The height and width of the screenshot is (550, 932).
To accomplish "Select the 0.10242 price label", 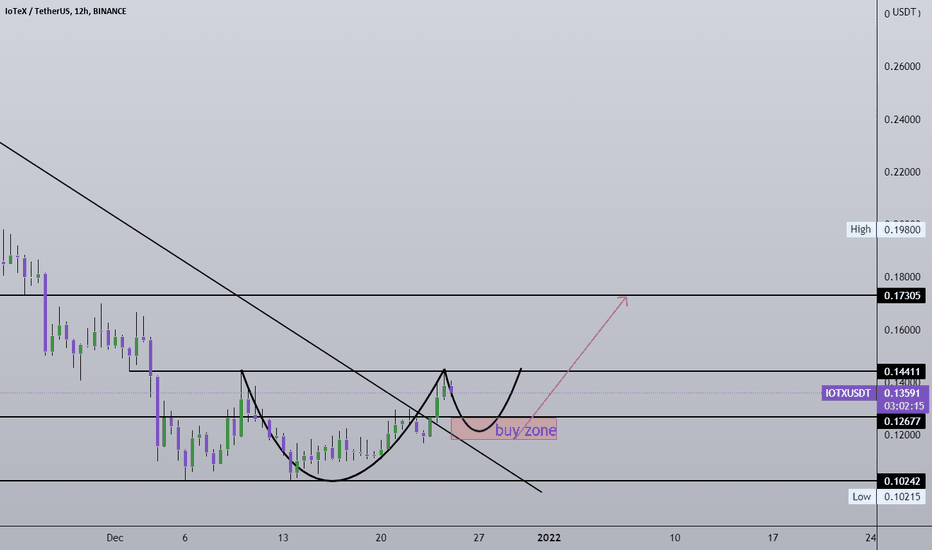I will tap(901, 481).
